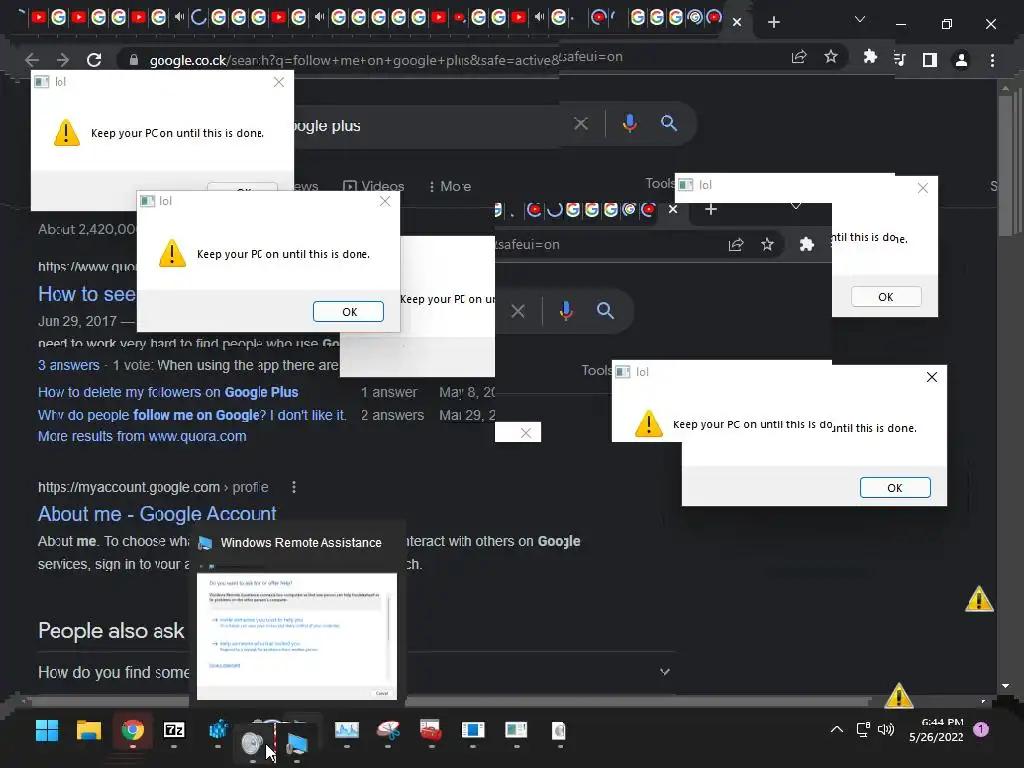The height and width of the screenshot is (768, 1024).
Task: Reload the Google search page
Action: coord(94,60)
